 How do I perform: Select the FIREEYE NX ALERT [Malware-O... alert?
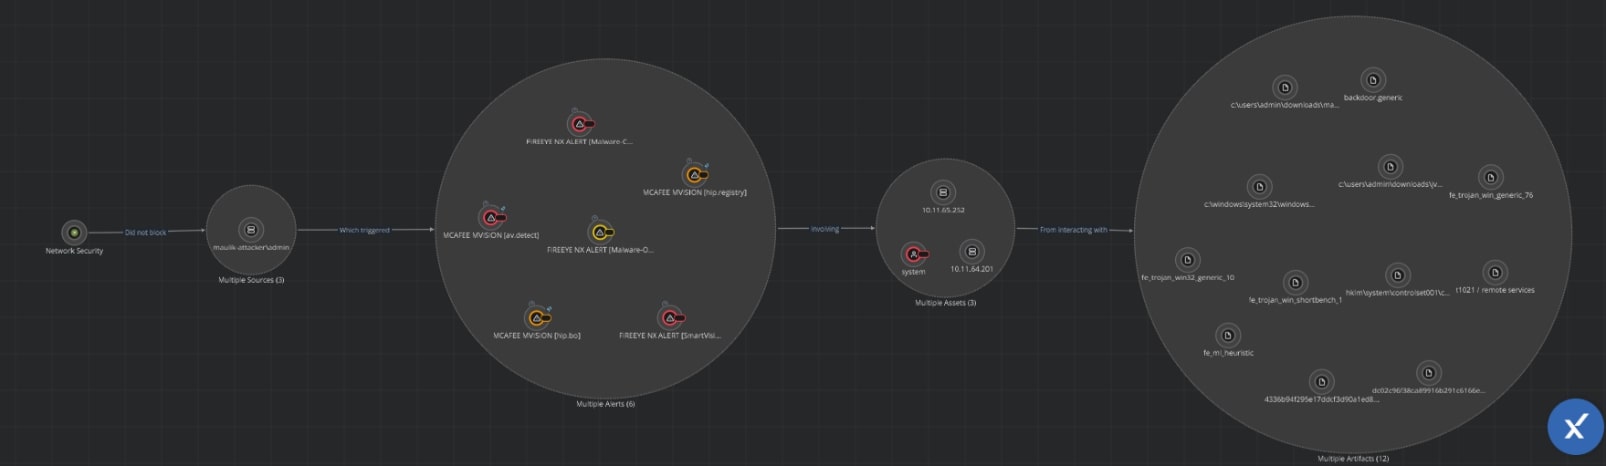[x=599, y=232]
